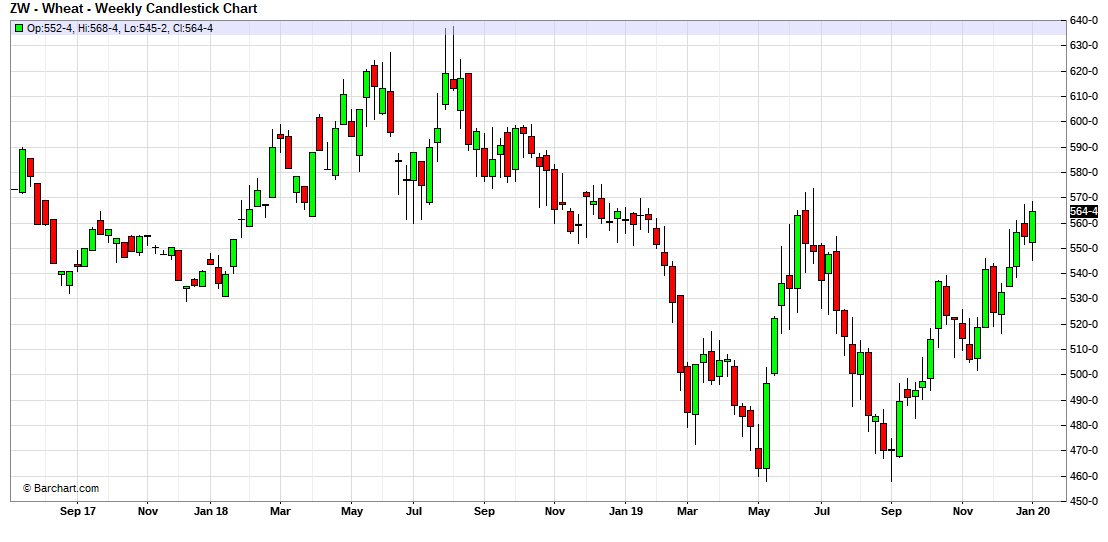Select the Jan 19 x-axis label

pos(625,511)
